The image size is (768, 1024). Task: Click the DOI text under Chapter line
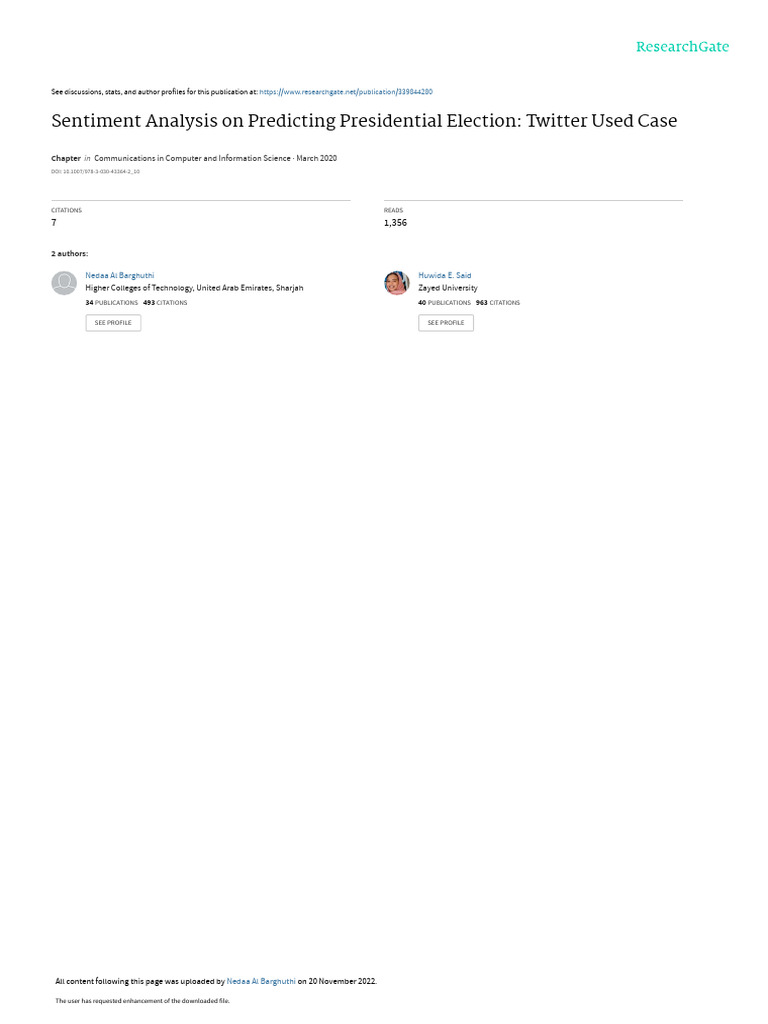[x=95, y=172]
